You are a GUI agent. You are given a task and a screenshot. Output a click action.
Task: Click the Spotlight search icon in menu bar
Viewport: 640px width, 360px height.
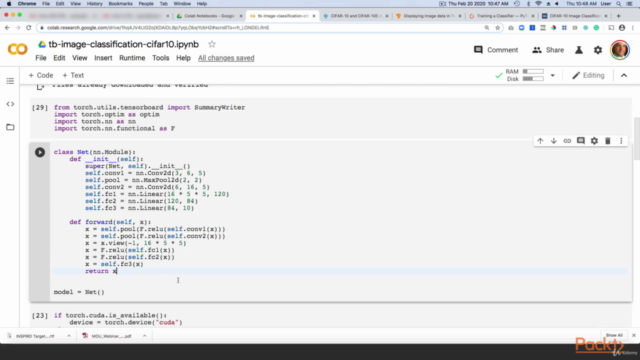(619, 4)
